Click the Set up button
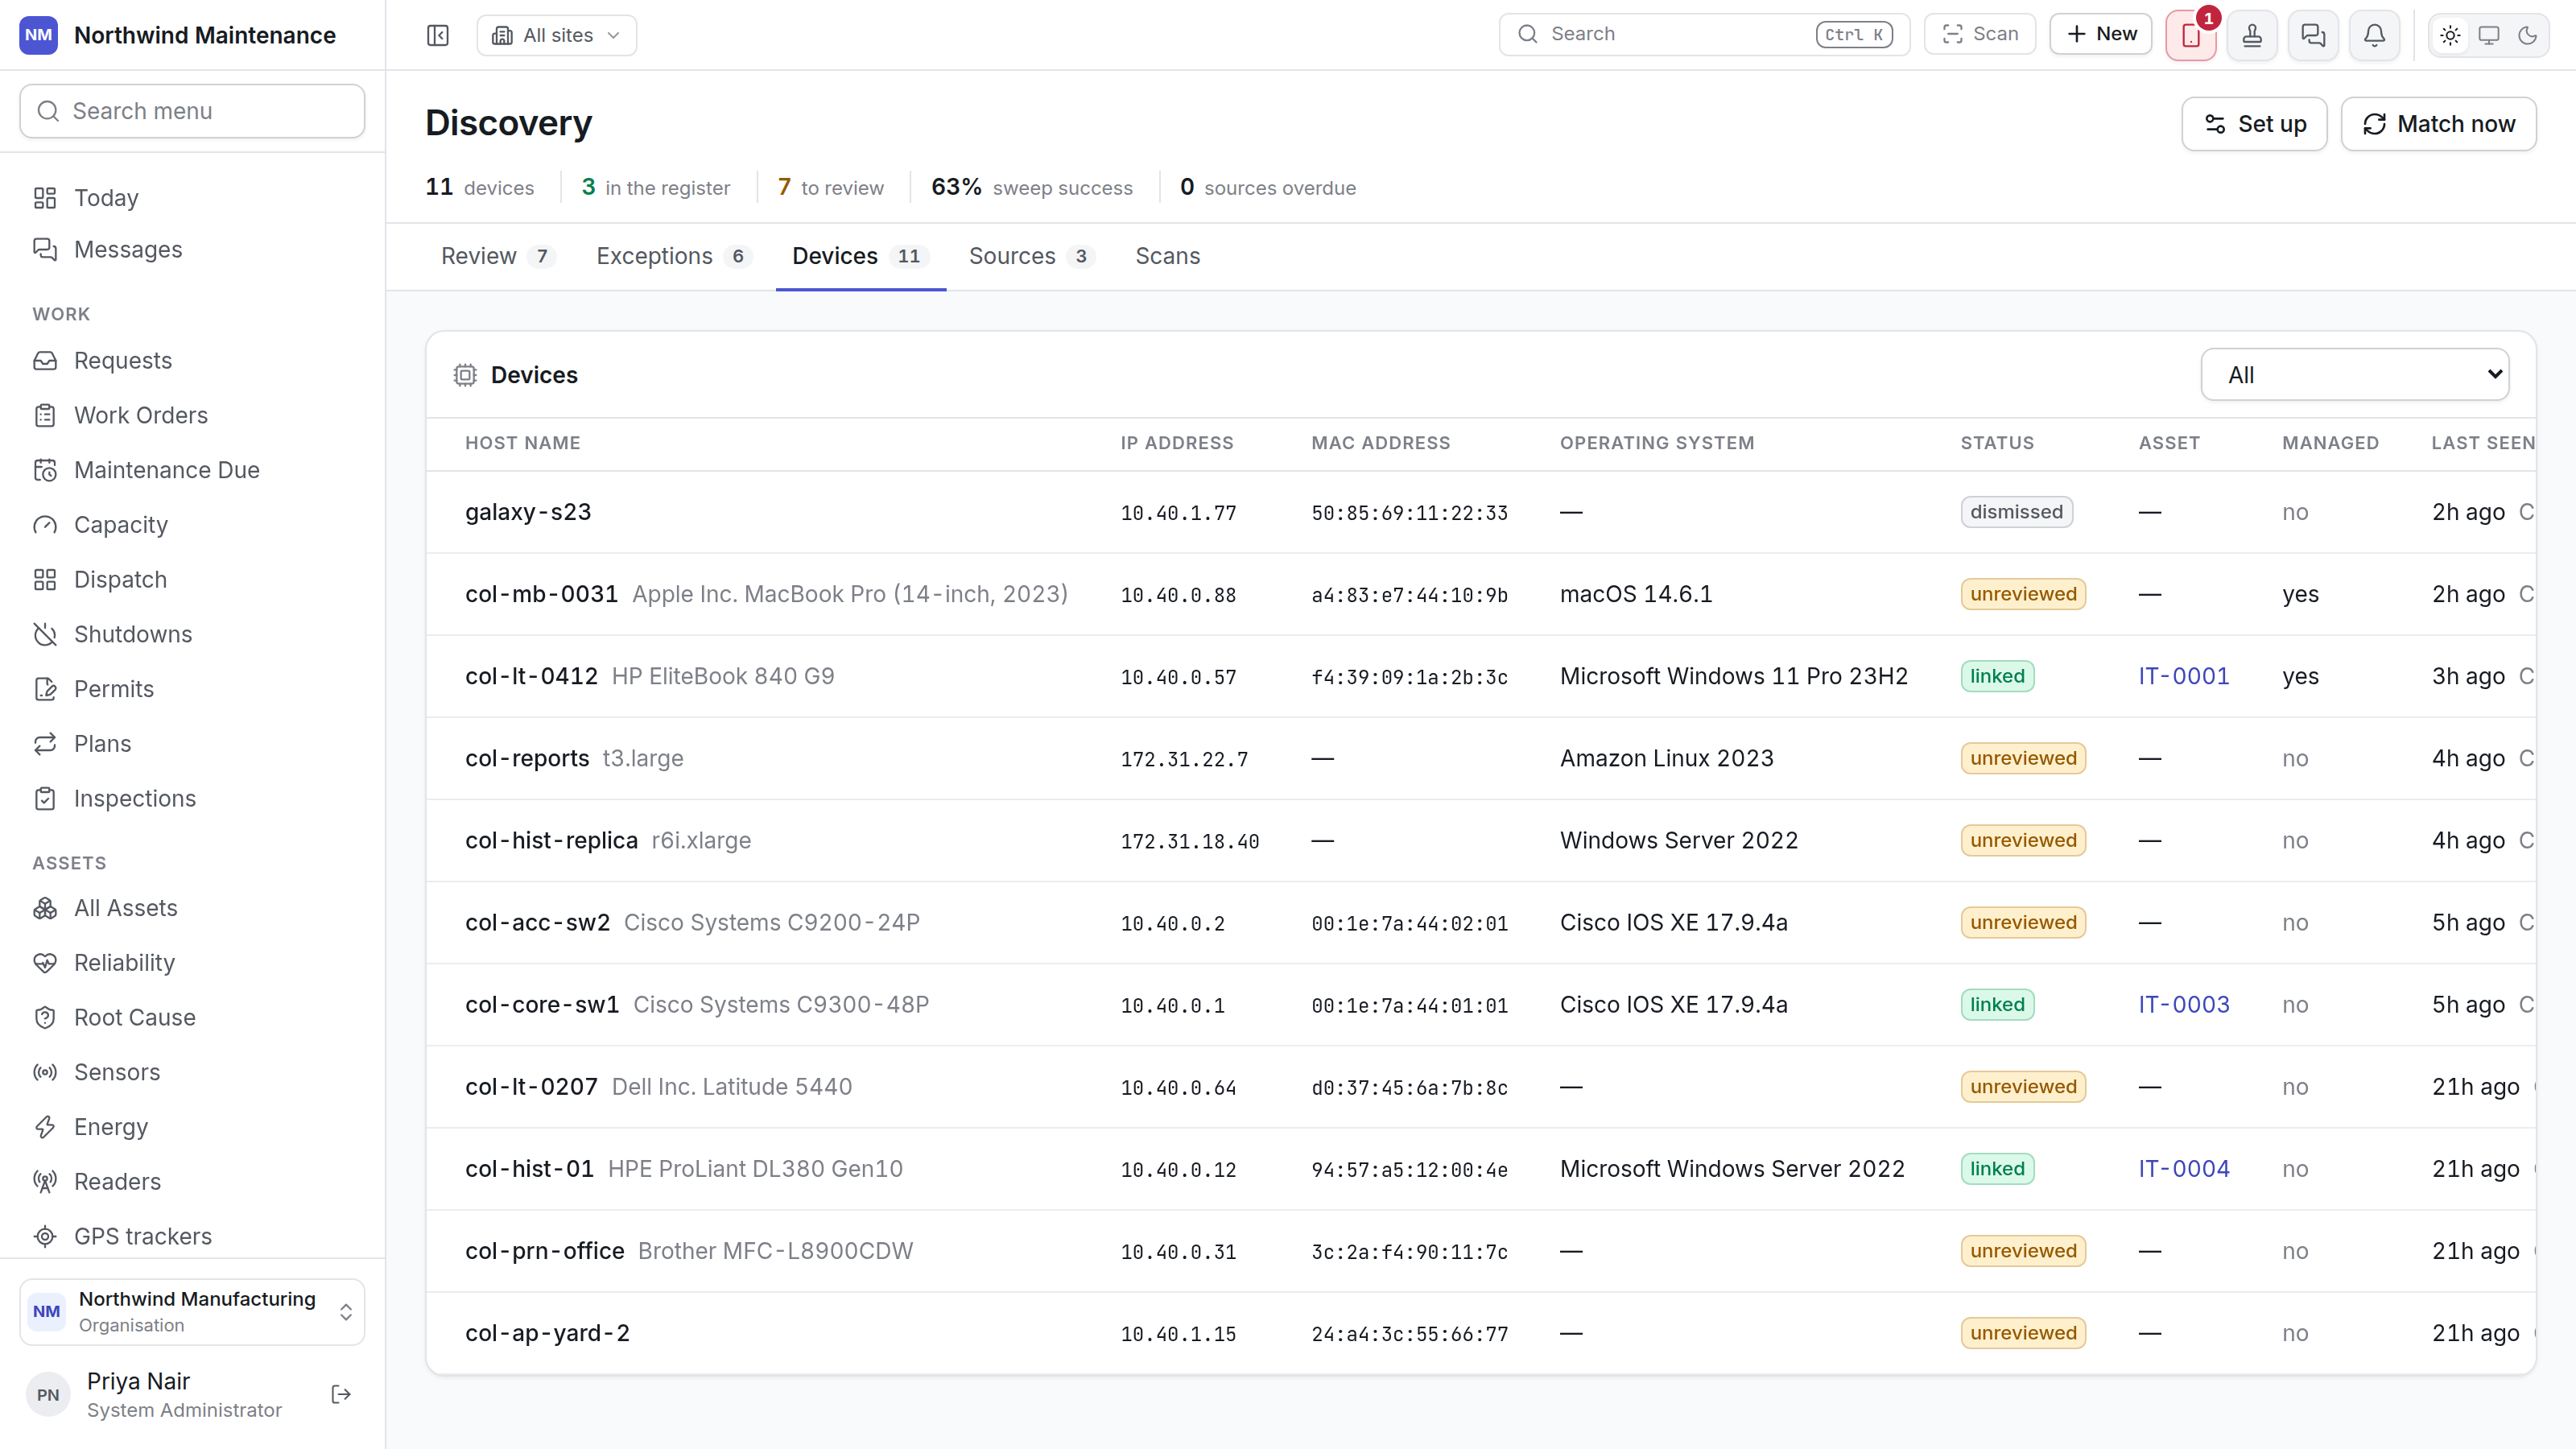2576x1449 pixels. 2254,124
